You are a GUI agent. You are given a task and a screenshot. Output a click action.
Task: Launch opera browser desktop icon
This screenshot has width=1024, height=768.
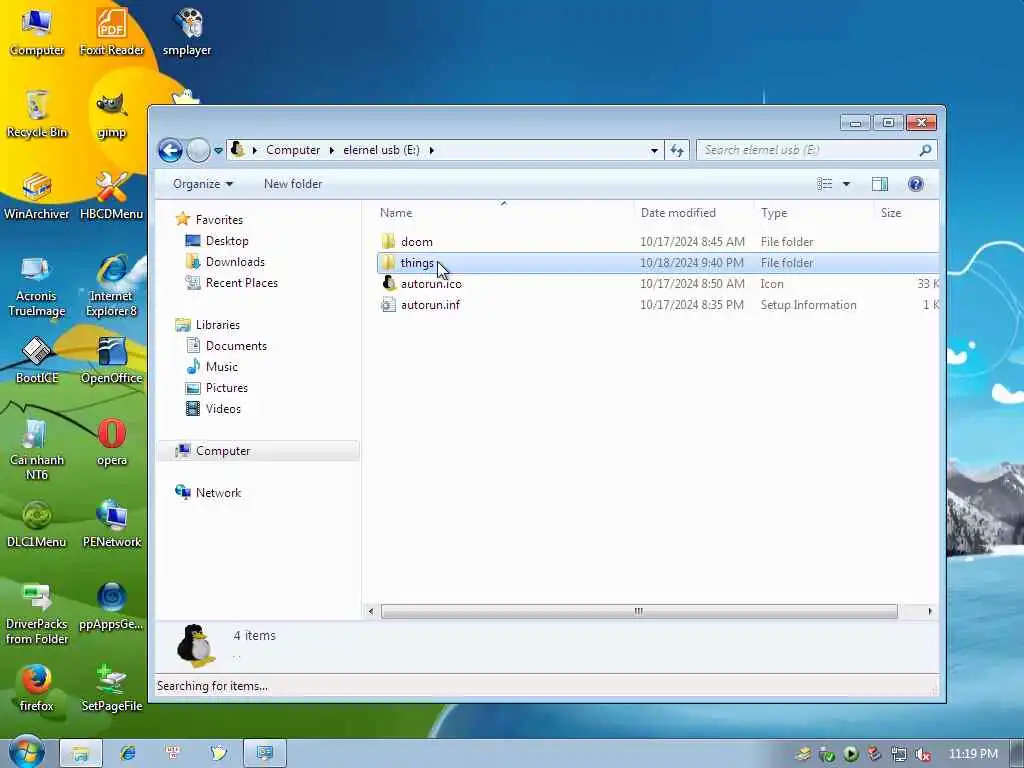coord(112,443)
